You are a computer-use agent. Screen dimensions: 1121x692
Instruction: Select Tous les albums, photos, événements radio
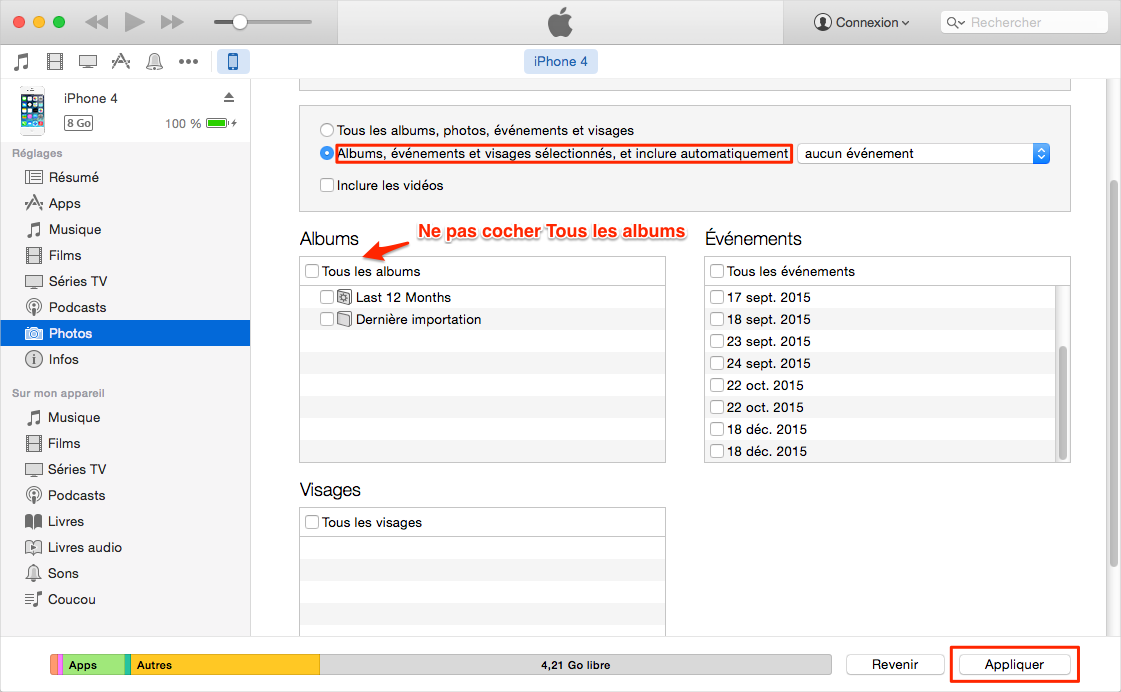pos(327,130)
